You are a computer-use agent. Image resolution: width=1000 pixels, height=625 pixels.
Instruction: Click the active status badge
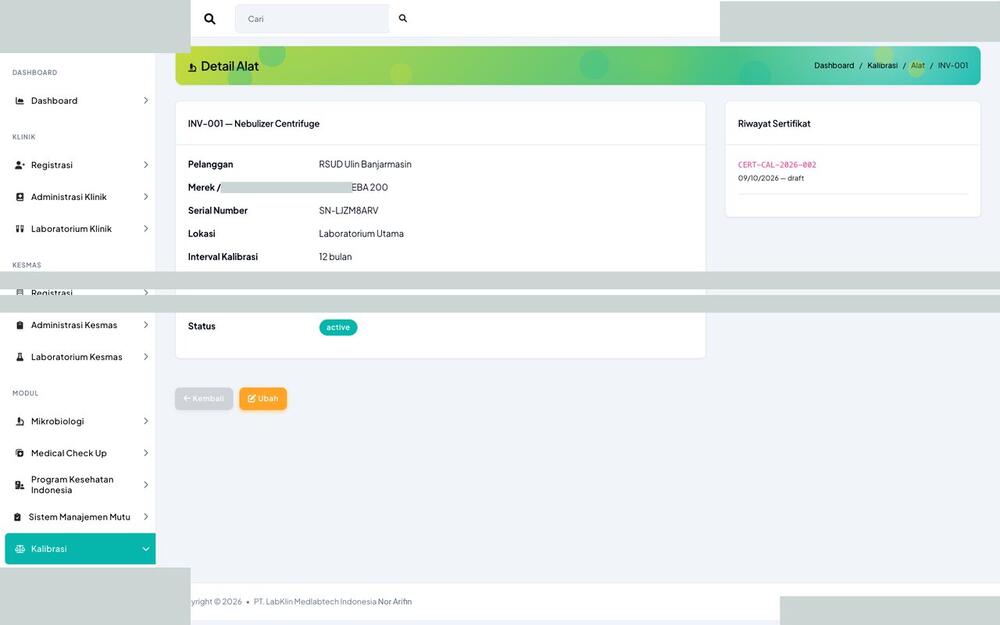338,327
